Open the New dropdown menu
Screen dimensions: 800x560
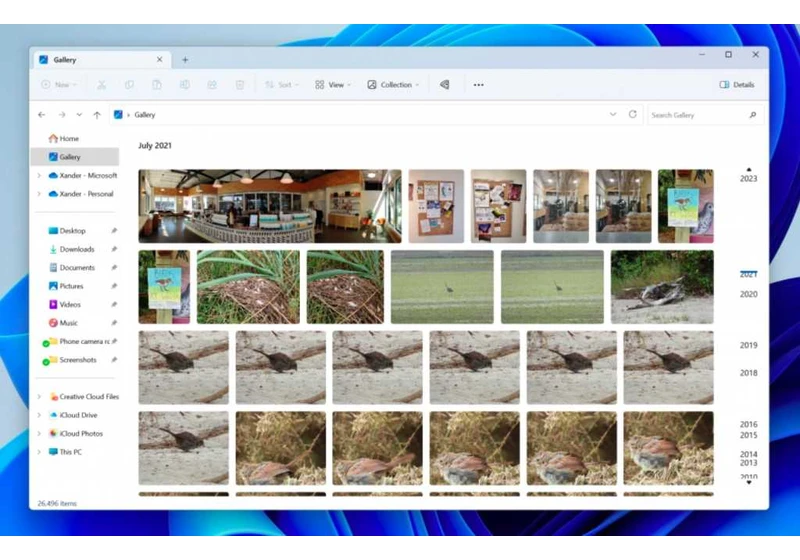59,85
